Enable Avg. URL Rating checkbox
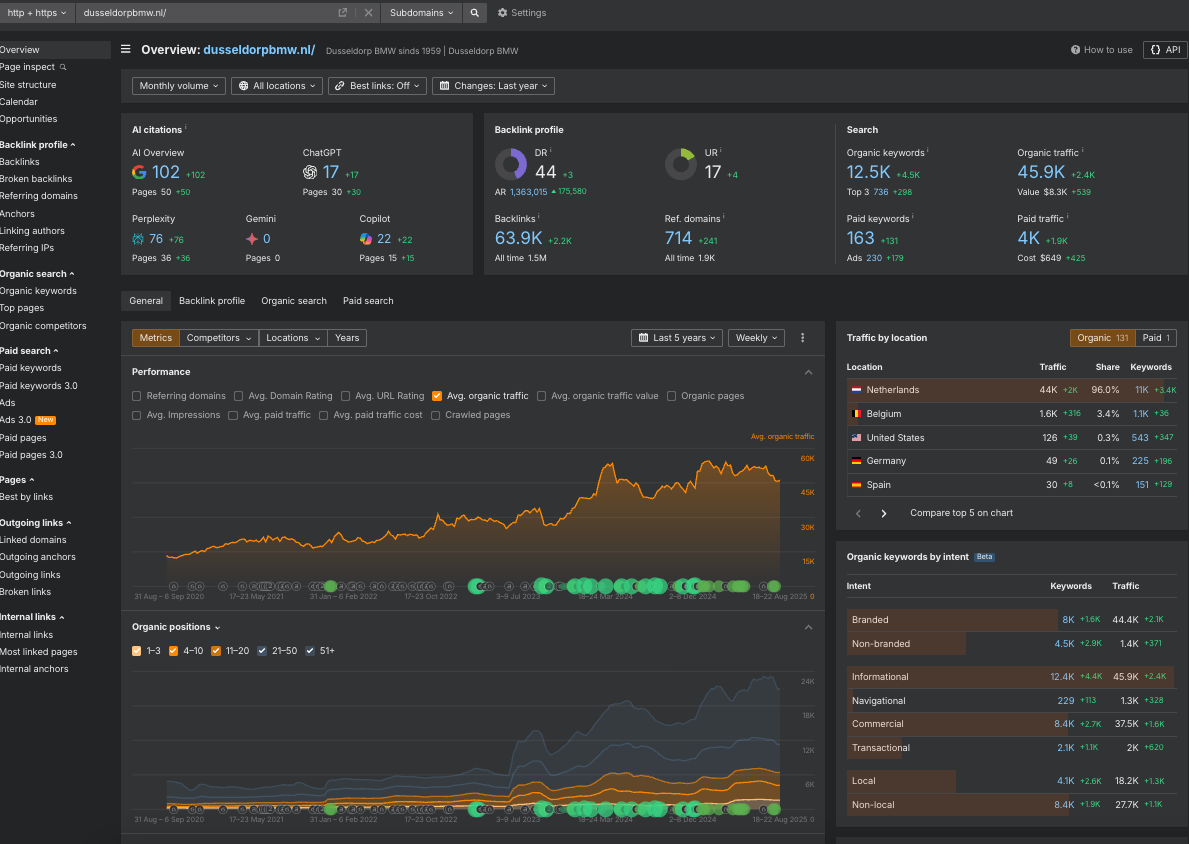Image resolution: width=1189 pixels, height=844 pixels. coord(345,396)
